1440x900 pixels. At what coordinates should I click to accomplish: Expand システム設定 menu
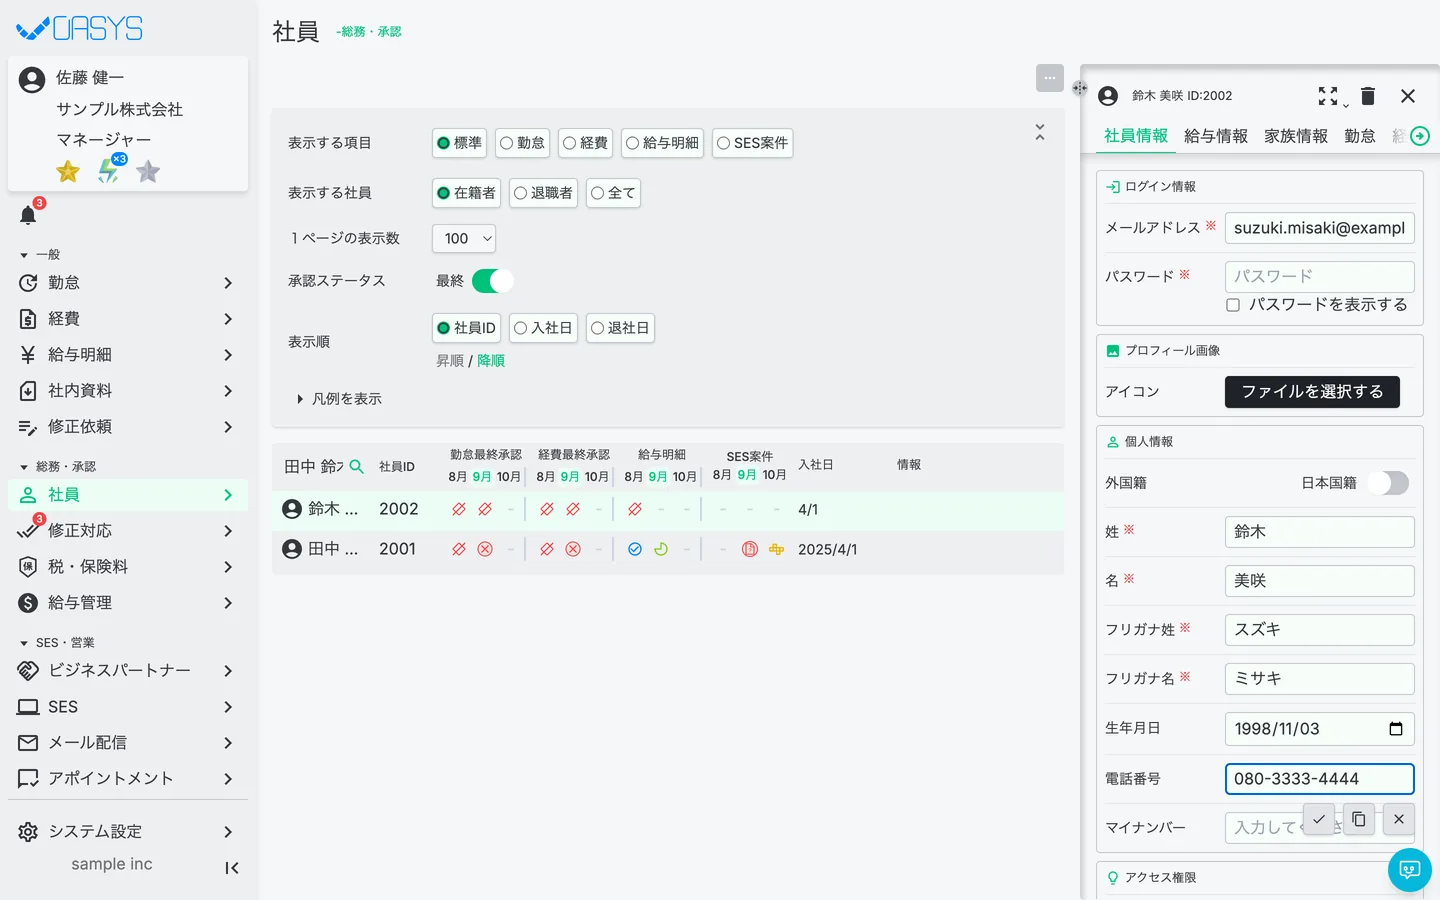(128, 832)
